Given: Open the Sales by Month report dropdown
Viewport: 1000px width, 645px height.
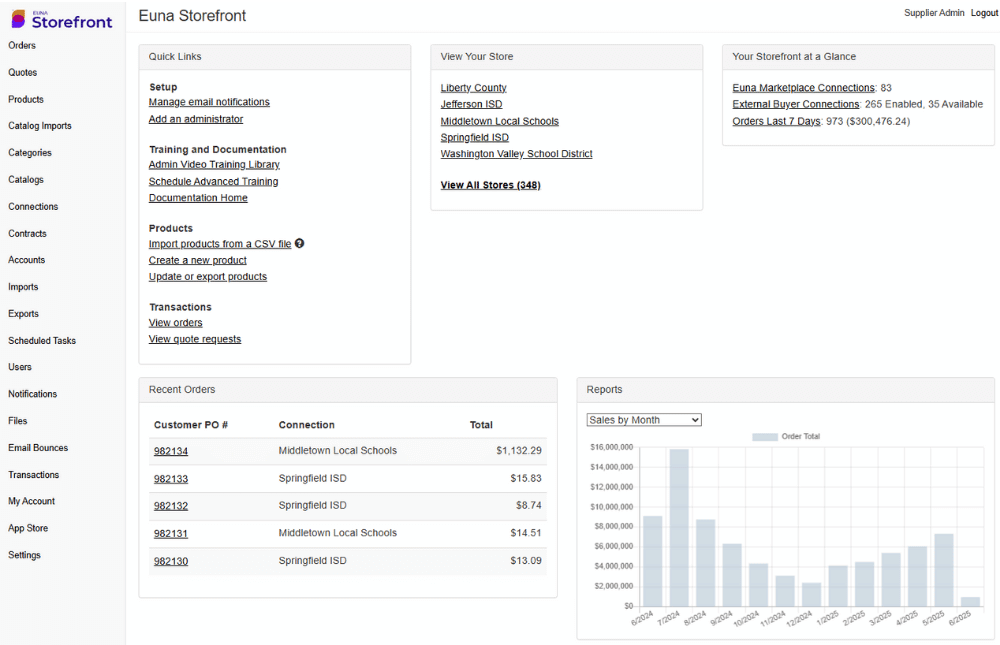Looking at the screenshot, I should 643,420.
